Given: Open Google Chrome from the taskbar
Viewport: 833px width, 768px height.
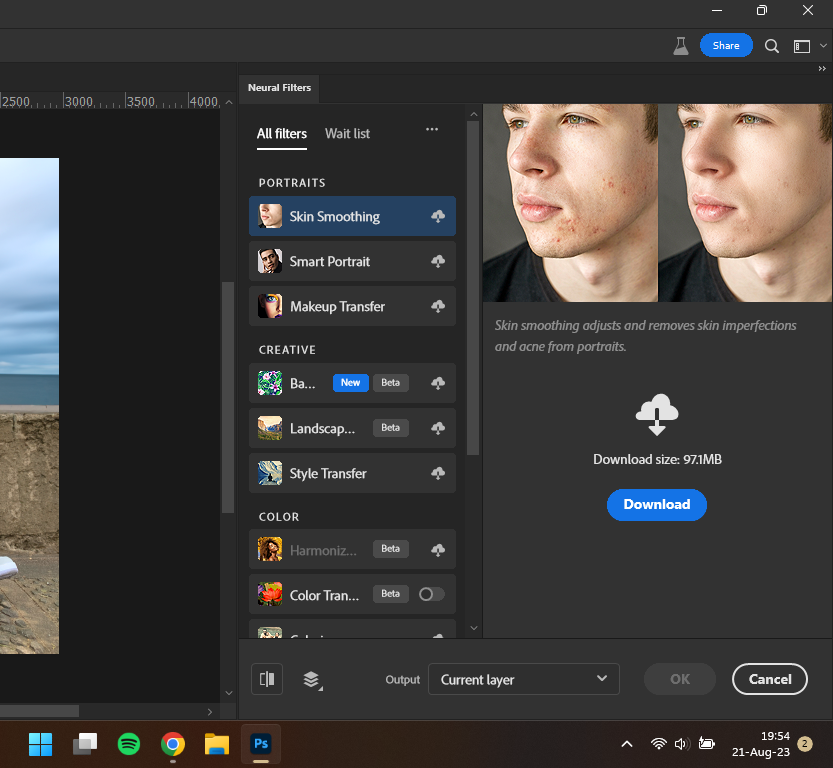Looking at the screenshot, I should [x=173, y=744].
